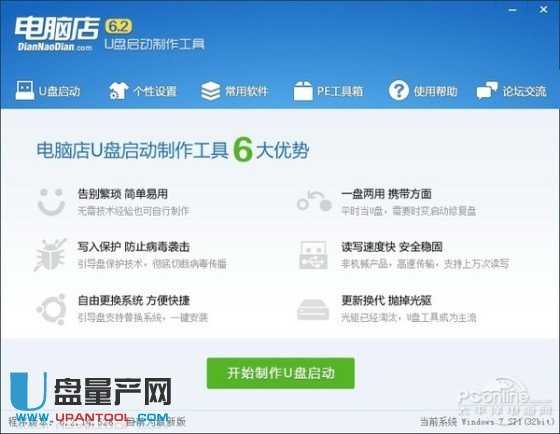560x434 pixels.
Task: Minimize the window with the dash button
Action: tap(512, 10)
